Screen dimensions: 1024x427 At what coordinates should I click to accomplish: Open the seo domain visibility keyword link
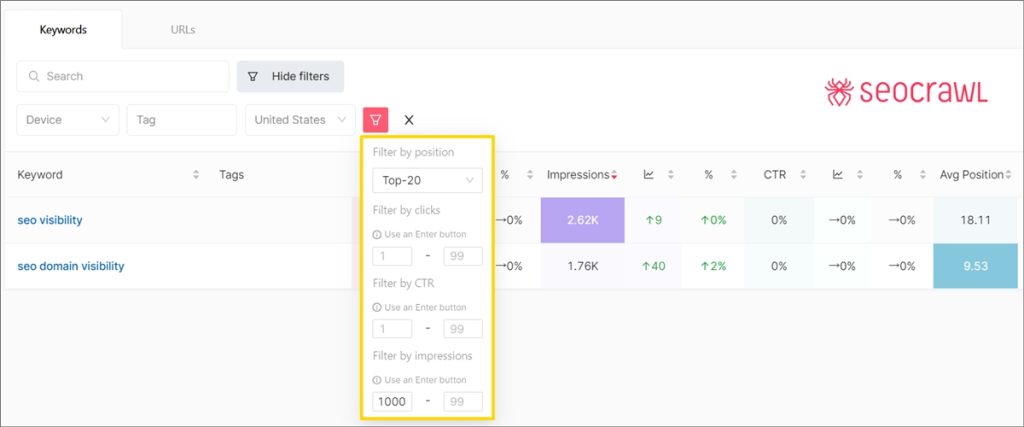click(x=71, y=266)
